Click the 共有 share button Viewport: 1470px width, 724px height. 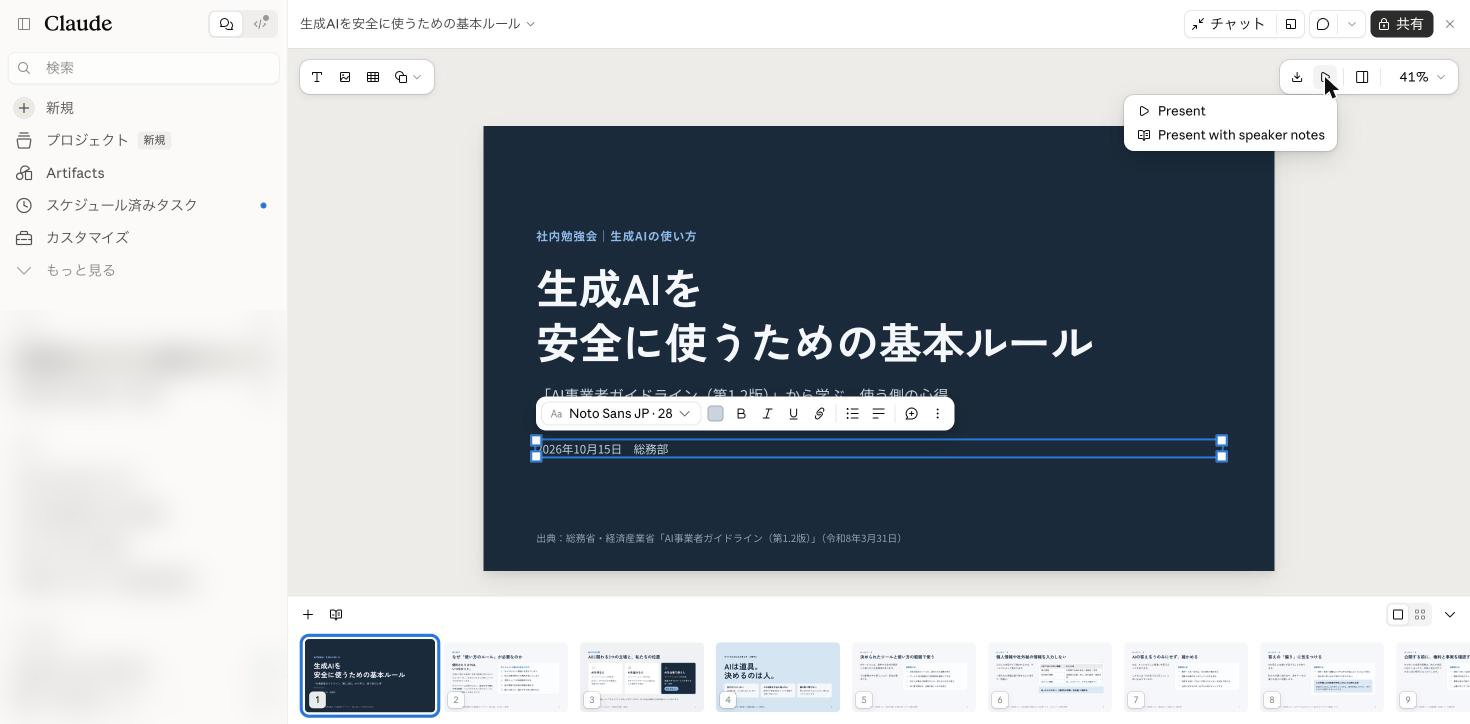click(x=1401, y=24)
